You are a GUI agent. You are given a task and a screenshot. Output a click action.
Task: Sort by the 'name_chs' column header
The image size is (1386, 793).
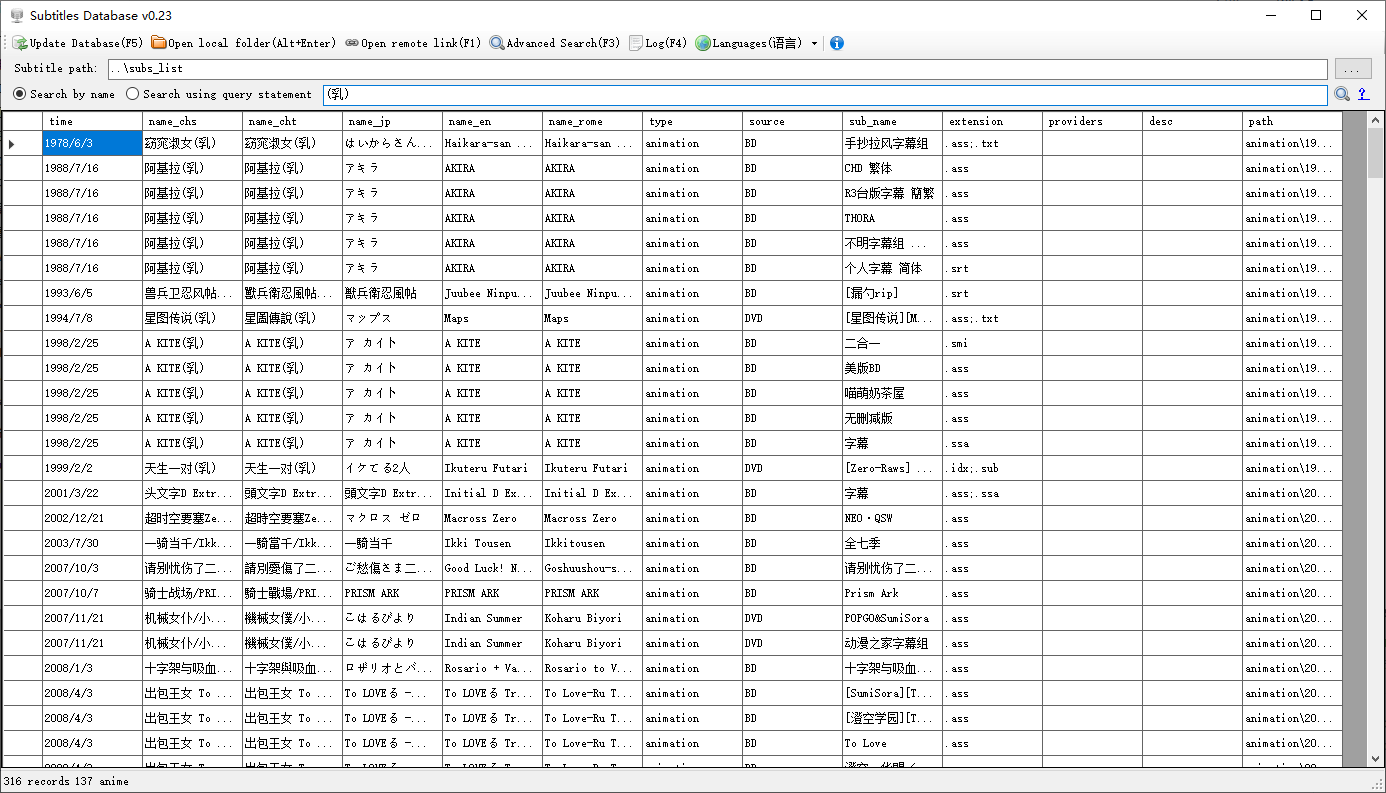[x=192, y=121]
